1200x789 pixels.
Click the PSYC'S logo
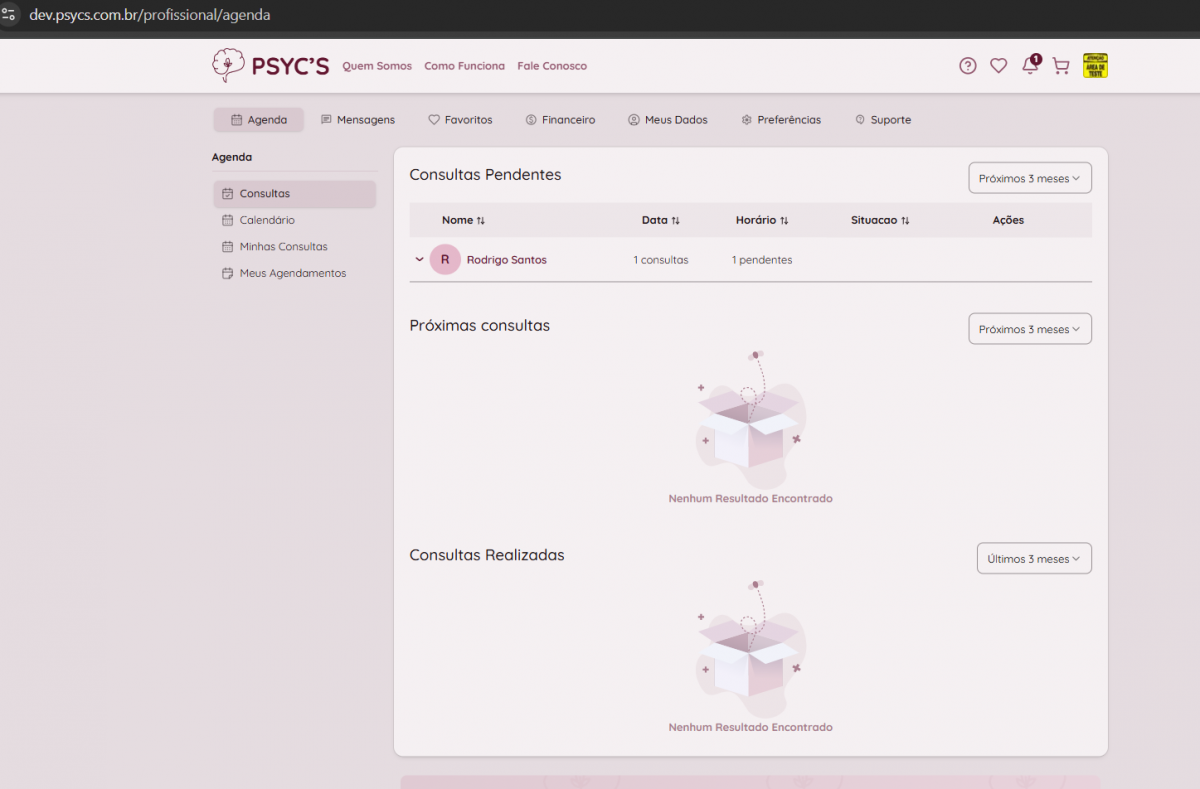pyautogui.click(x=270, y=66)
